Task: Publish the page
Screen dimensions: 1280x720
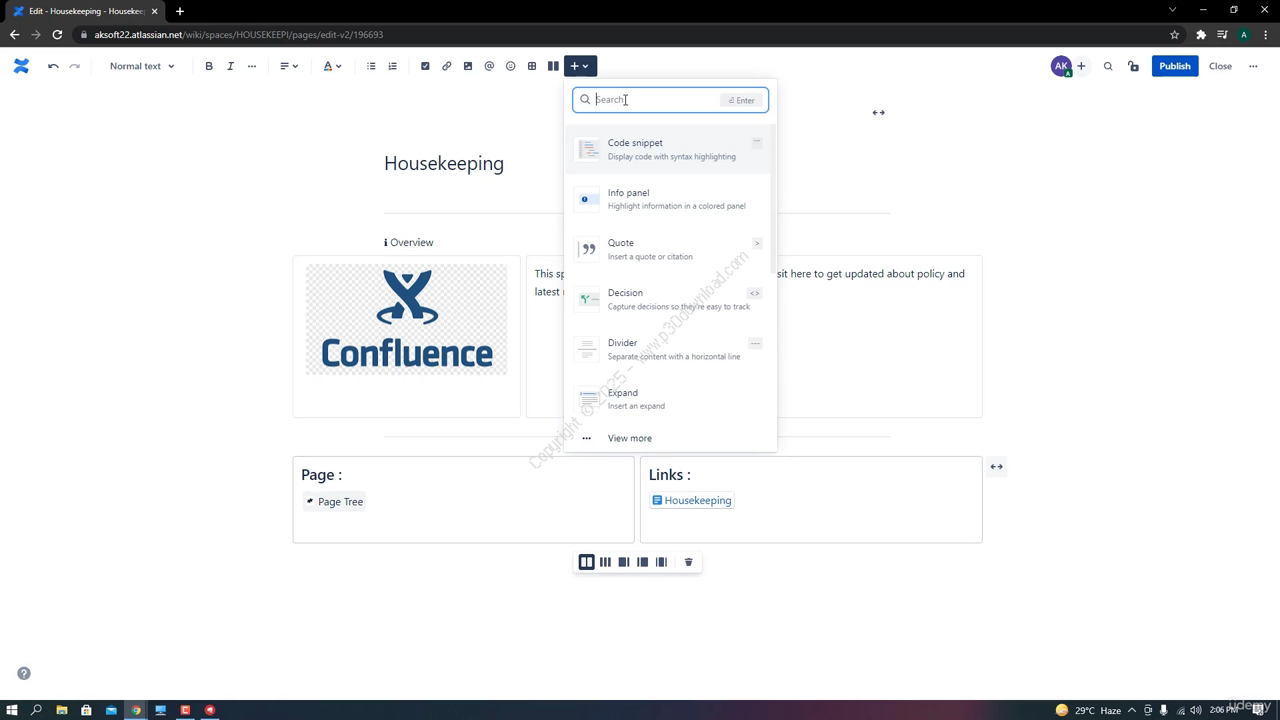Action: coord(1175,66)
